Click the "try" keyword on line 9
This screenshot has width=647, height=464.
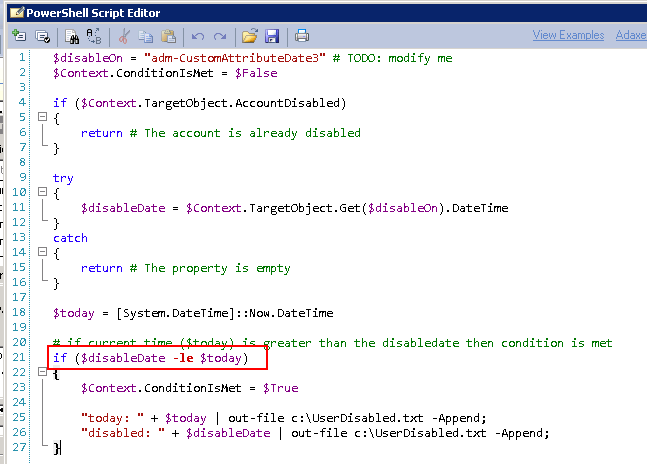63,179
